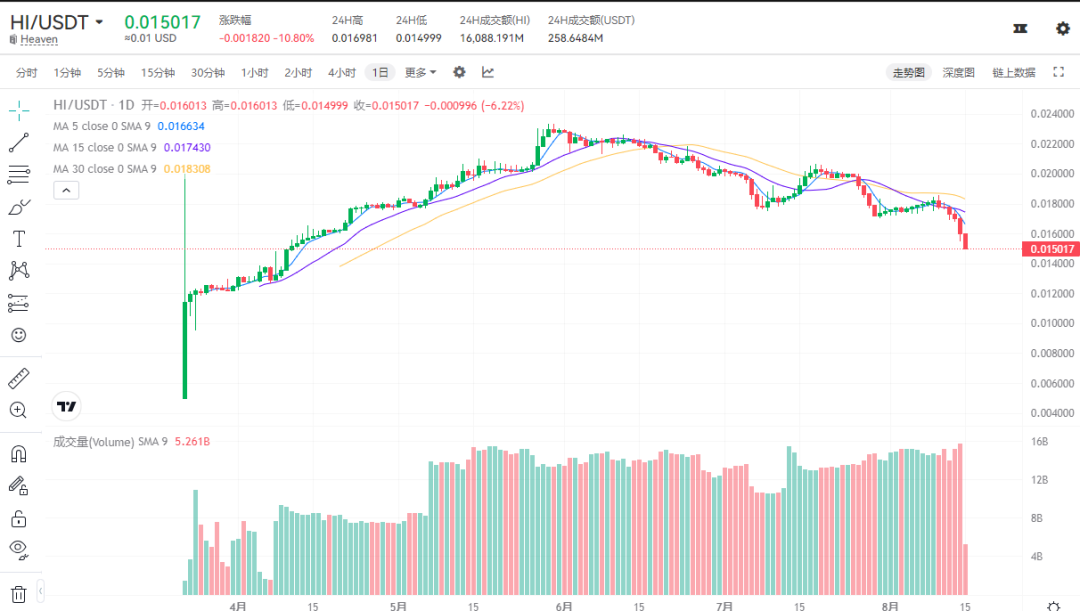This screenshot has width=1080, height=611.
Task: Enter fullscreen chart mode
Action: click(x=1058, y=72)
